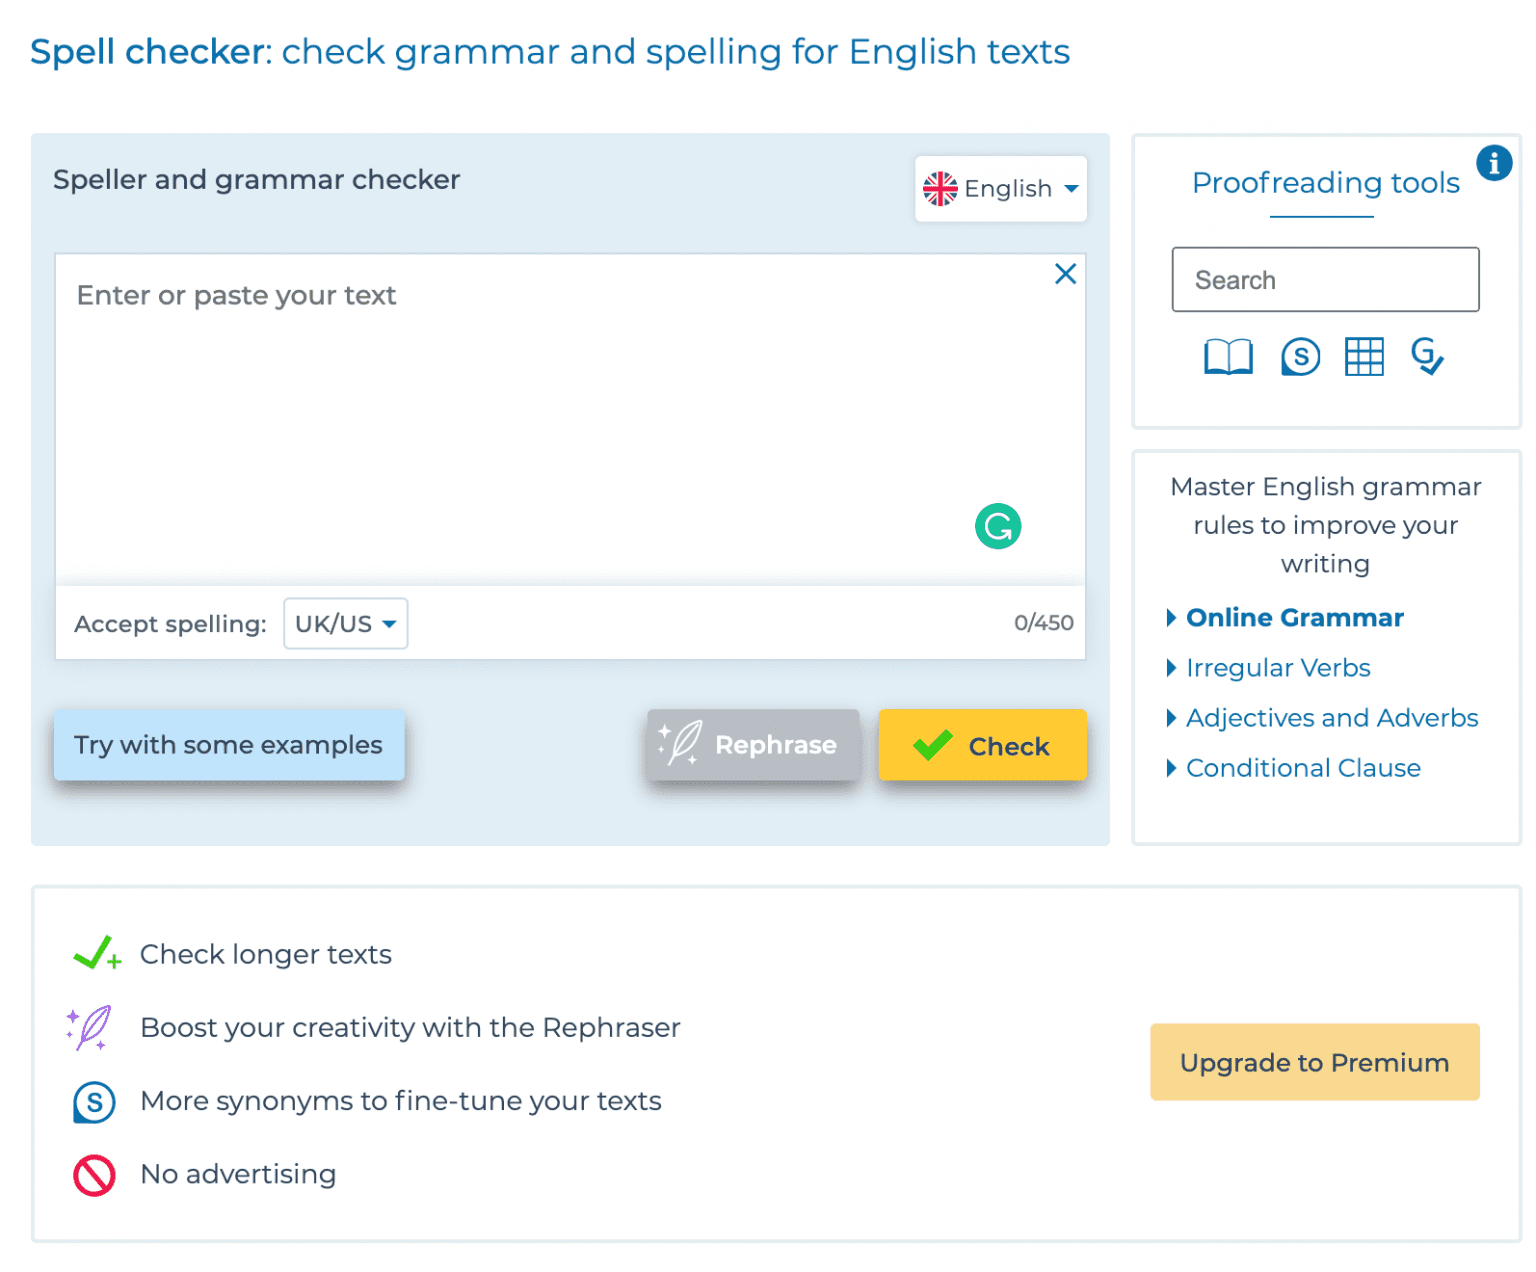Click Upgrade to Premium
Viewport: 1536px width, 1272px height.
tap(1313, 1062)
